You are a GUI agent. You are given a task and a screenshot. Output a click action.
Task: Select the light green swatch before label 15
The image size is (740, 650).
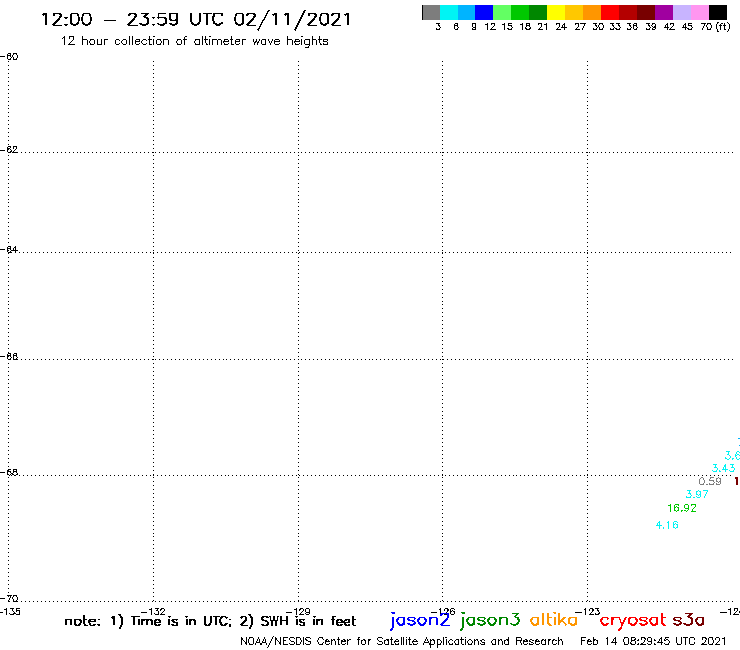[x=502, y=12]
